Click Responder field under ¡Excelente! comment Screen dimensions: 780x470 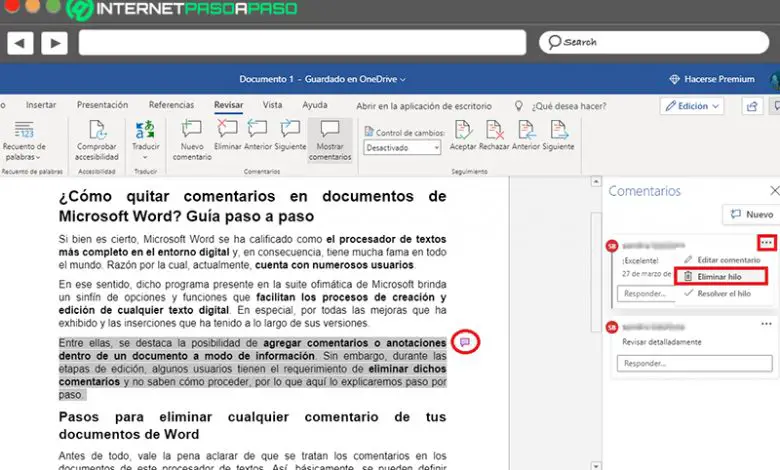(x=646, y=293)
